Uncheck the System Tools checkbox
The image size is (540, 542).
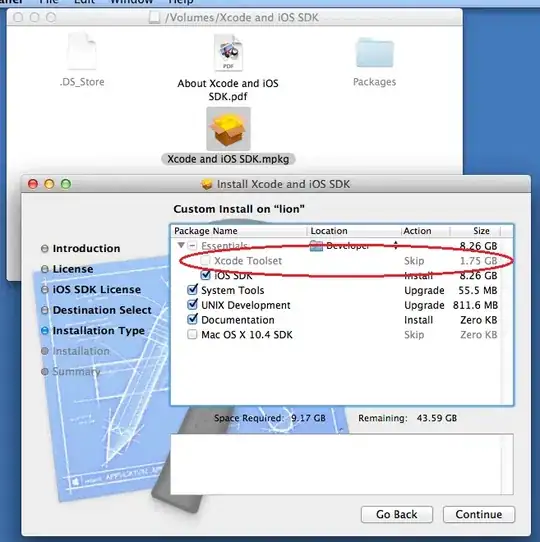coord(192,290)
